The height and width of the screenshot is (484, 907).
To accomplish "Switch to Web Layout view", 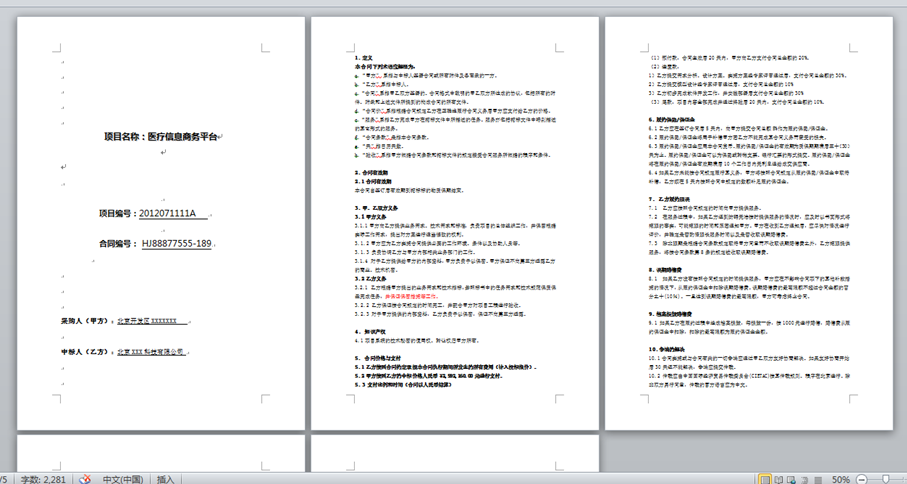I will click(791, 479).
